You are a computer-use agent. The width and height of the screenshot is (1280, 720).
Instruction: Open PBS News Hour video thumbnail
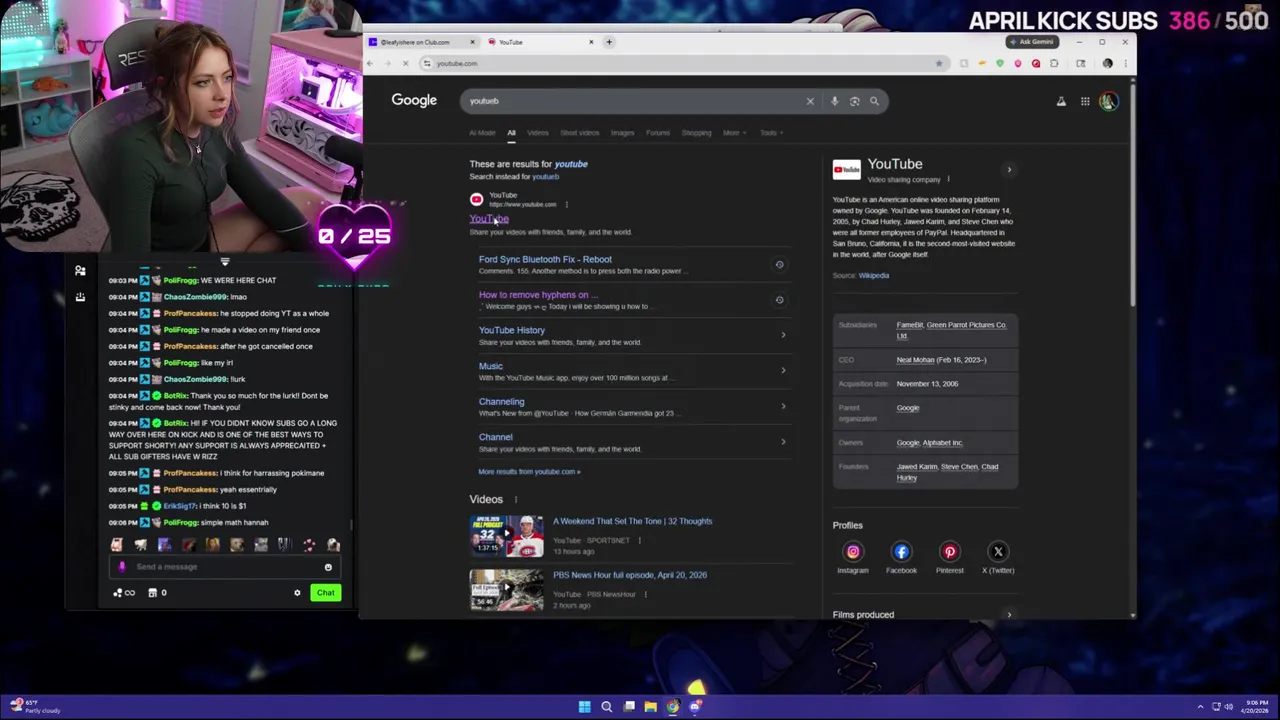(507, 590)
